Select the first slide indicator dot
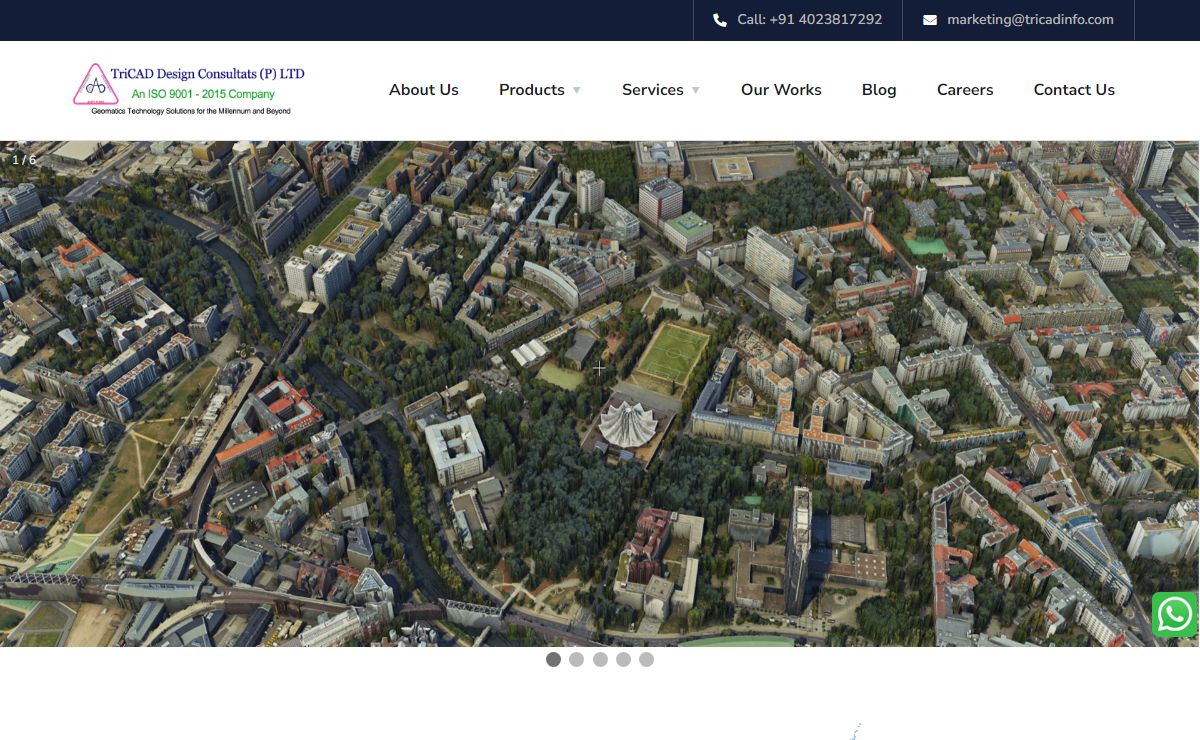This screenshot has height=740, width=1200. [553, 659]
